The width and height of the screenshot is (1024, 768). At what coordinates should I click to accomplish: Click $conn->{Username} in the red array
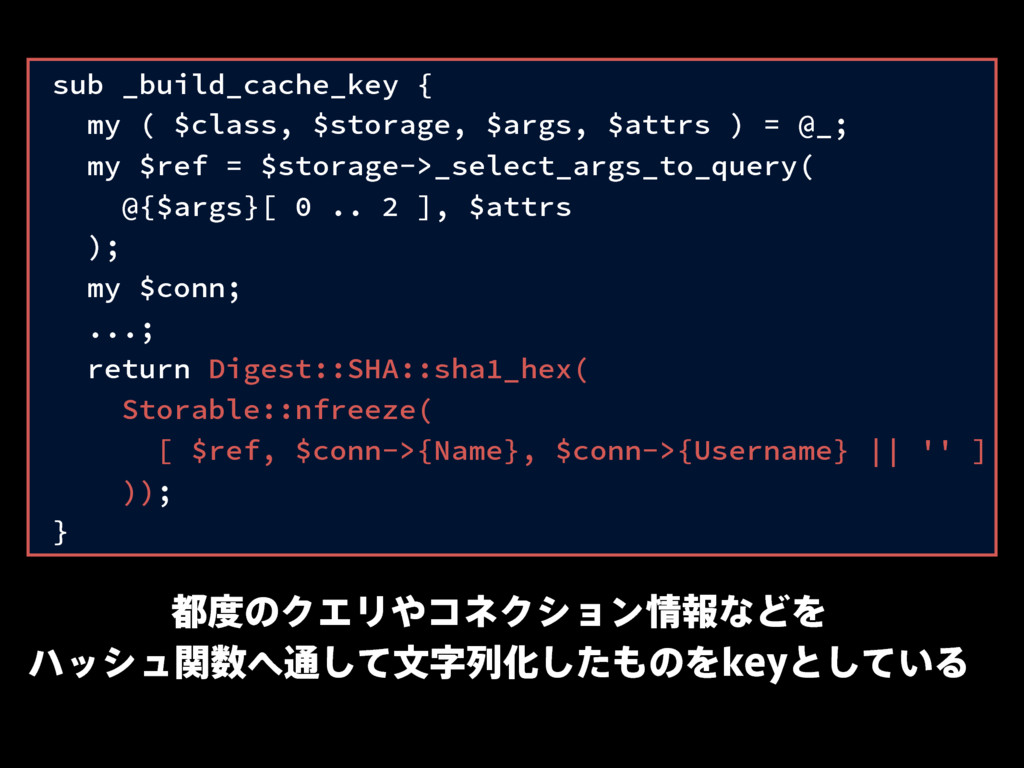click(701, 451)
